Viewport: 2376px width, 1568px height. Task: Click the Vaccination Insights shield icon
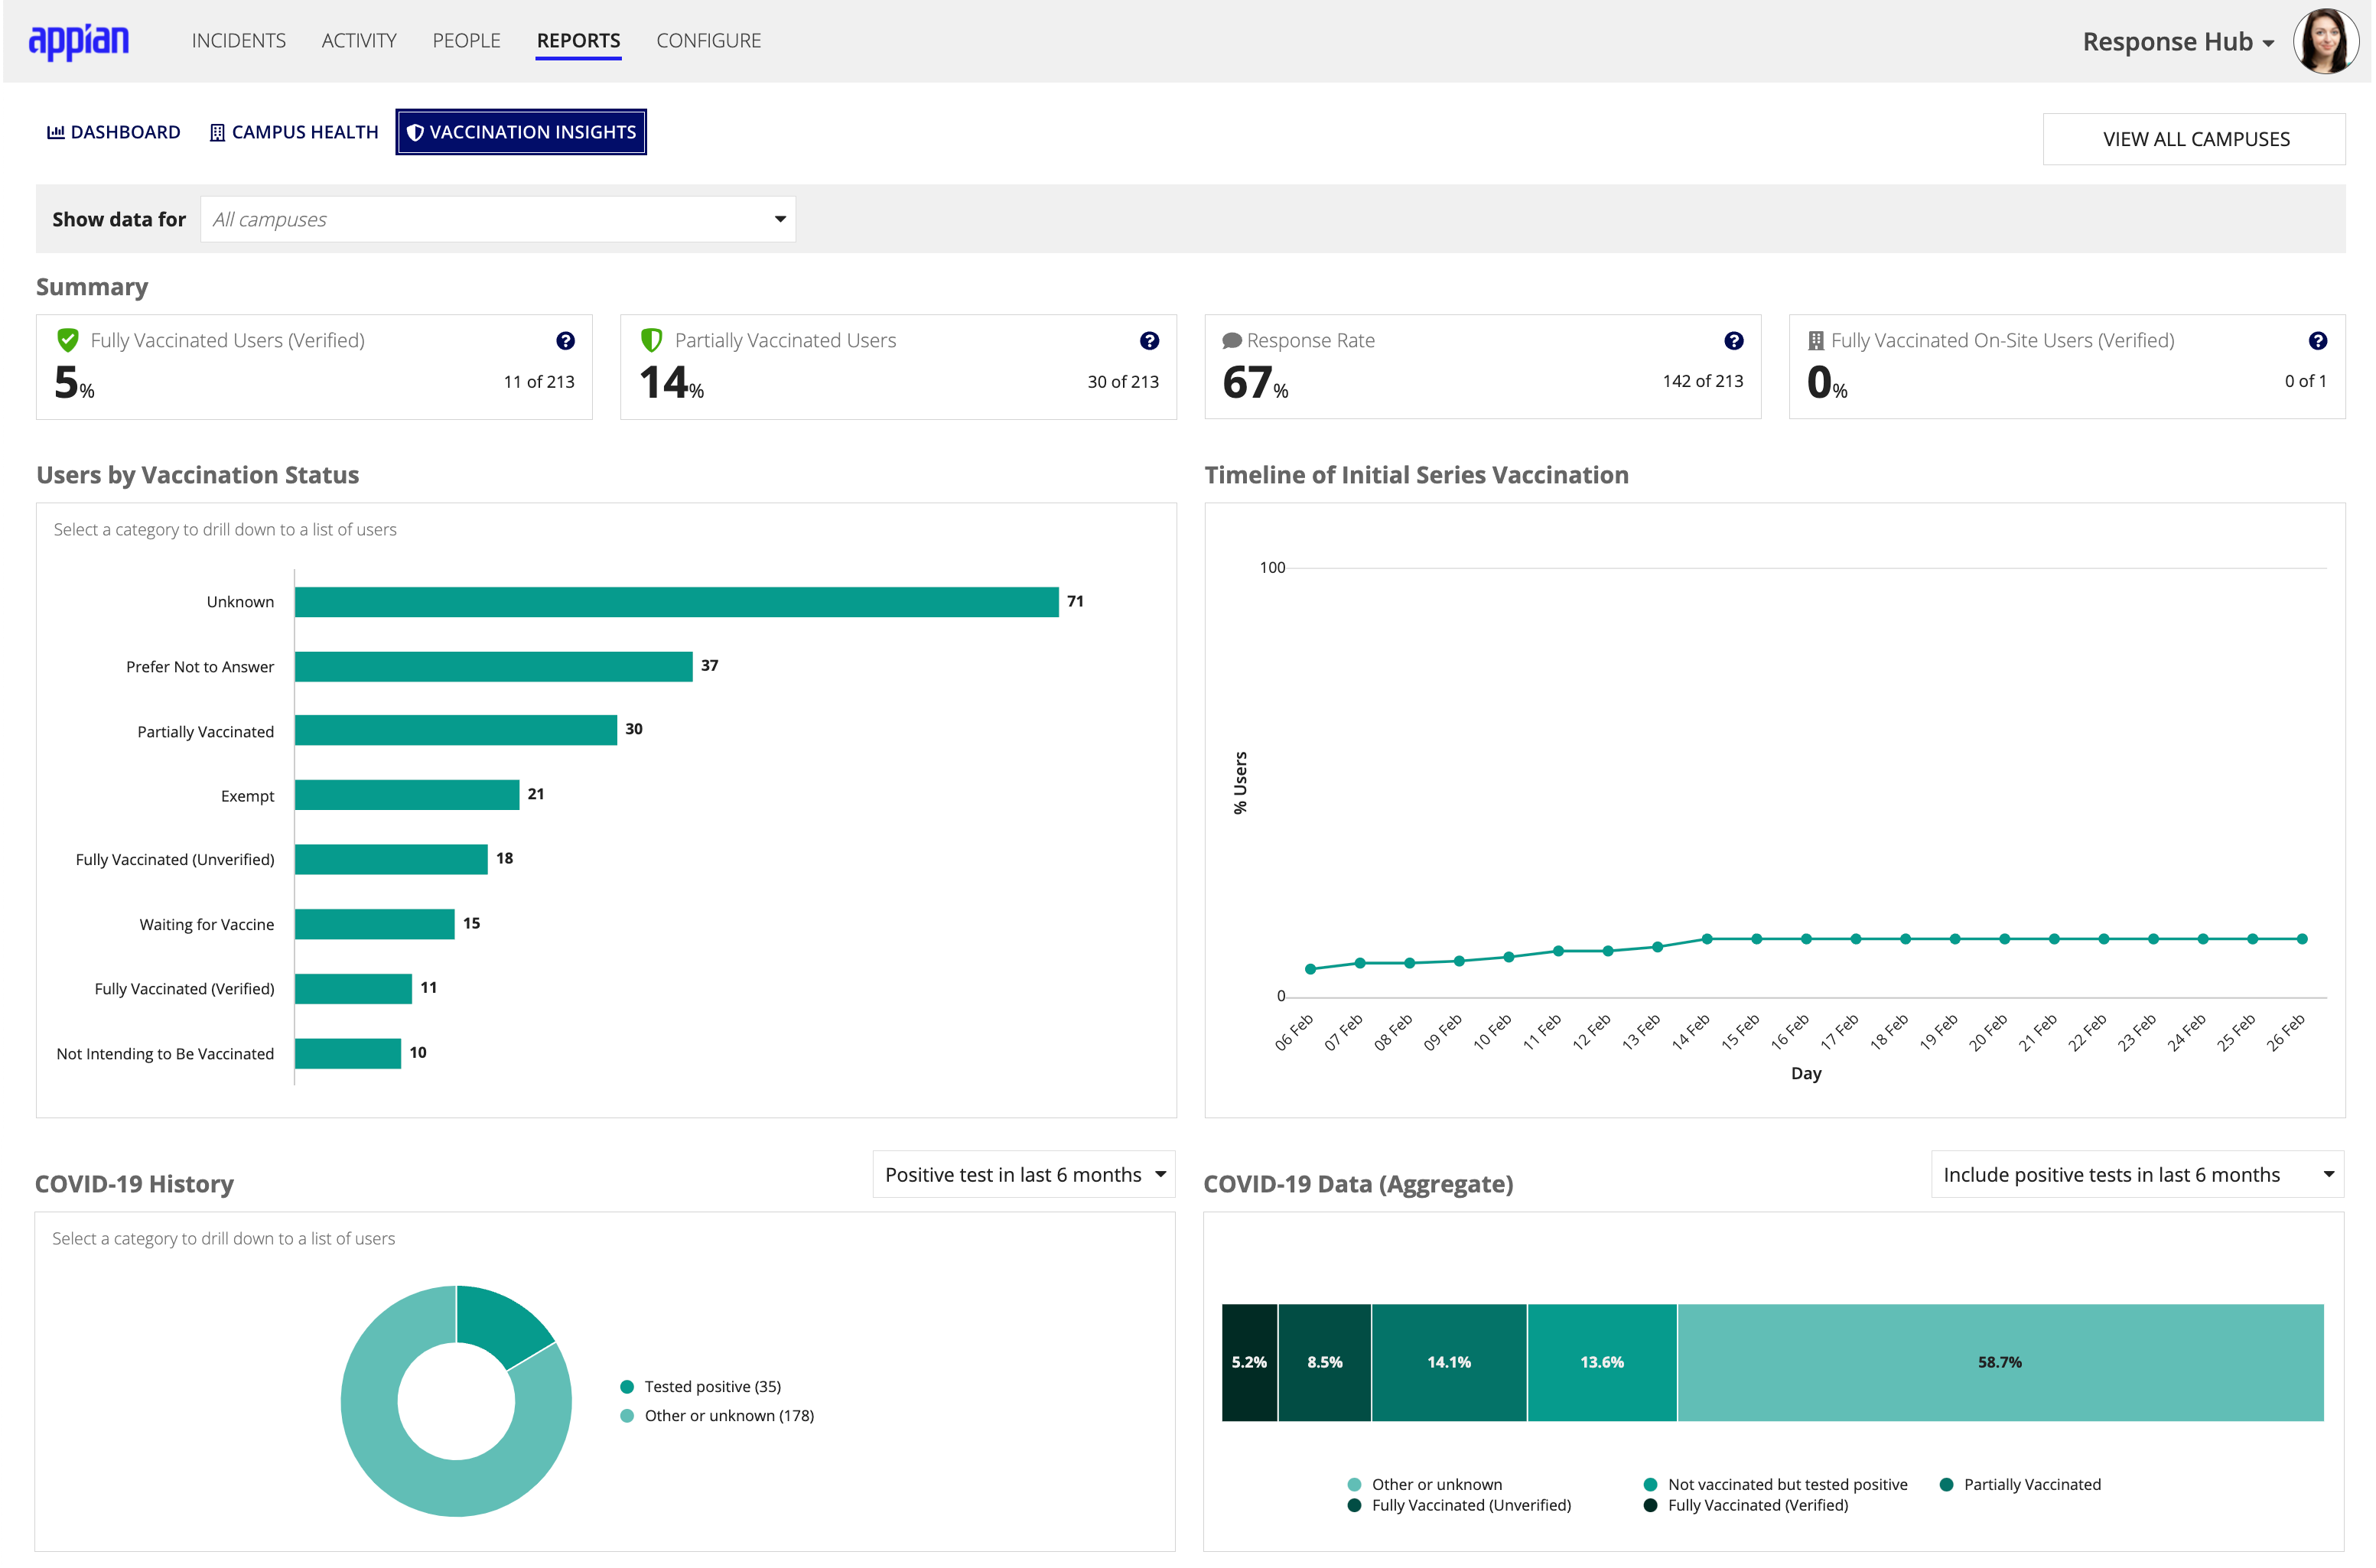pos(415,132)
